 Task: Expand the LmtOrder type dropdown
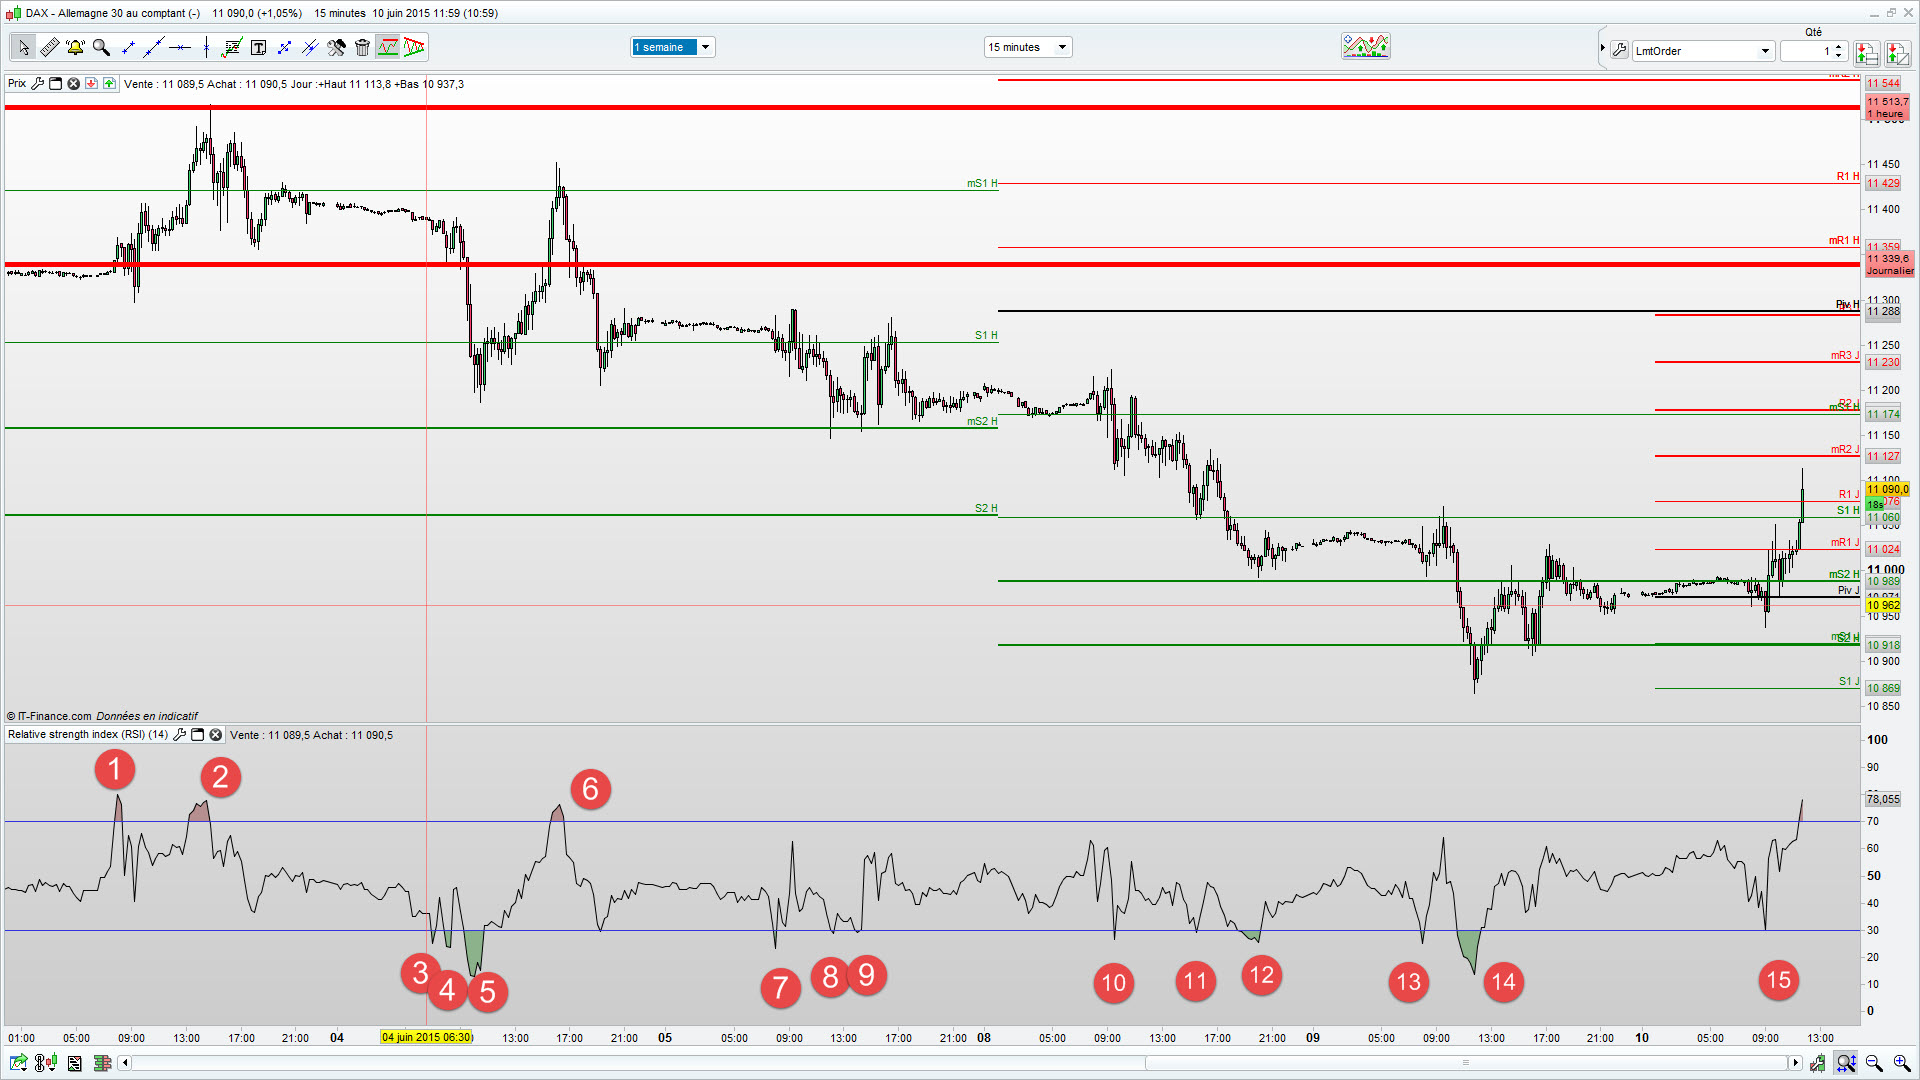[x=1765, y=51]
